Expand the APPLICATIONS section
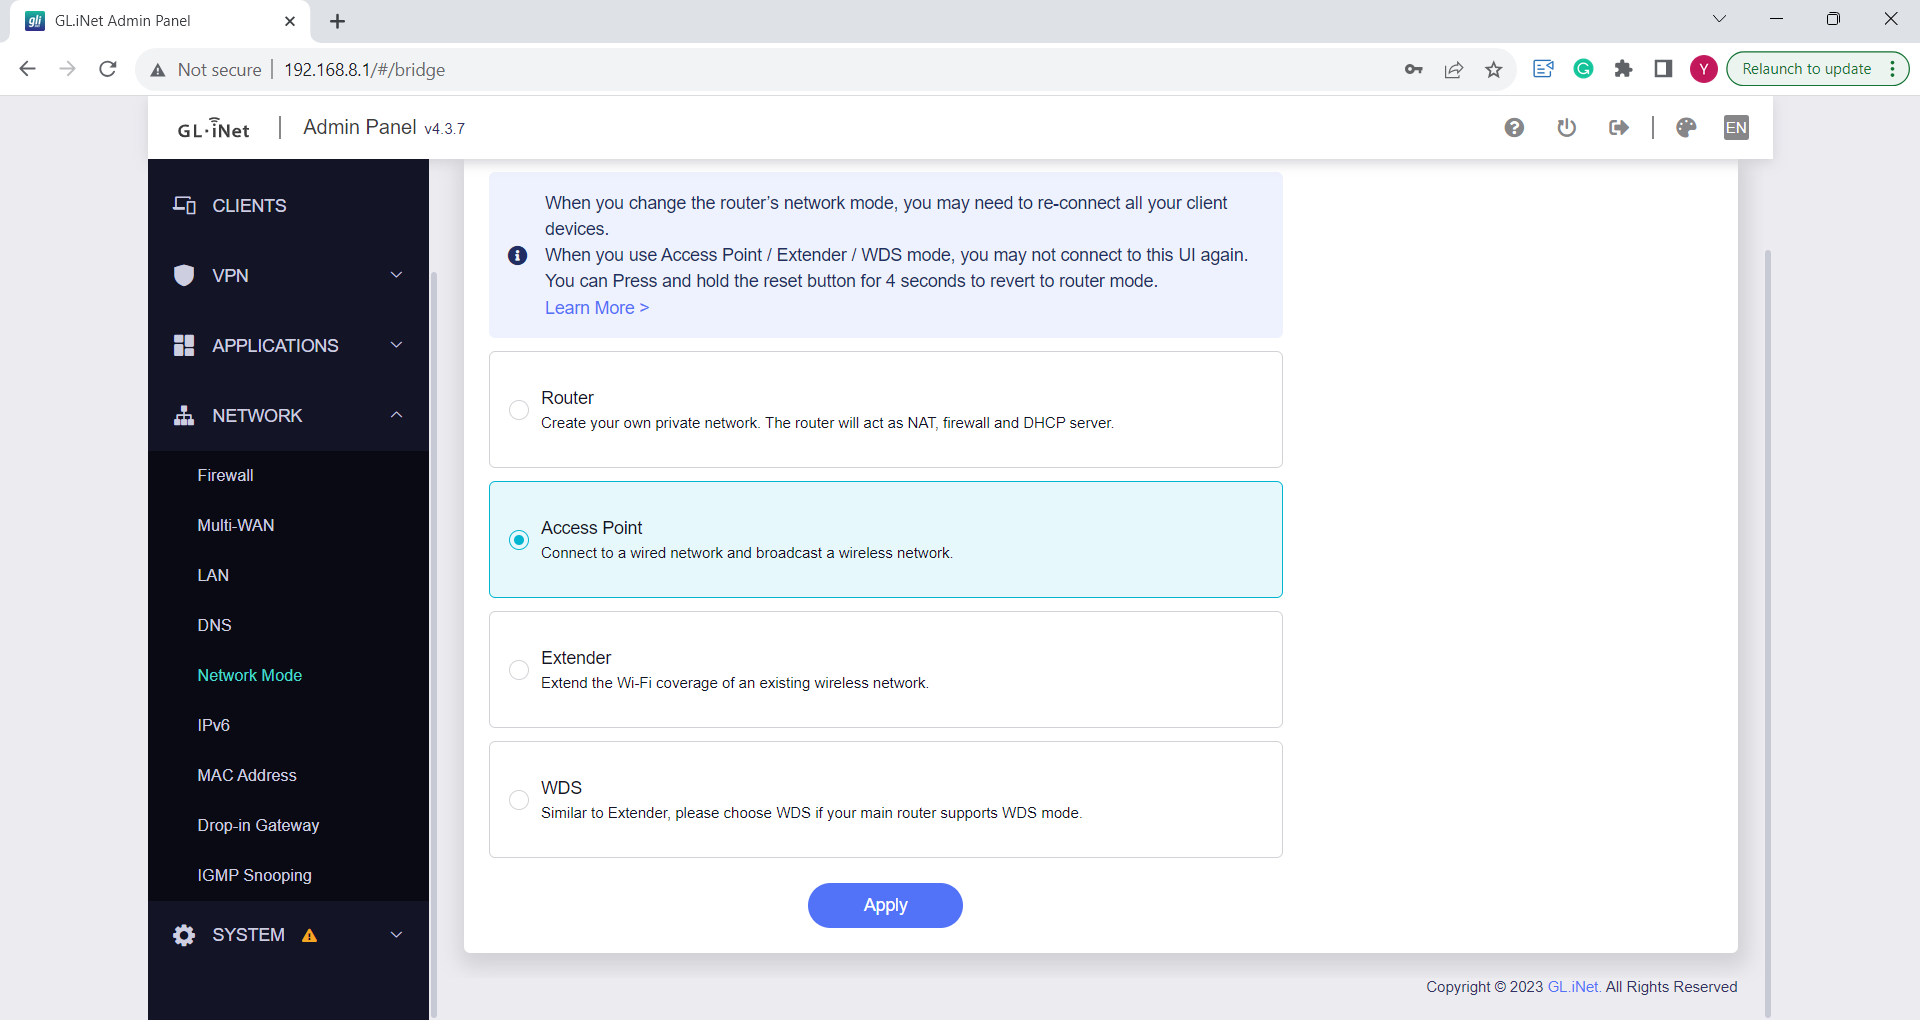1920x1020 pixels. point(396,344)
